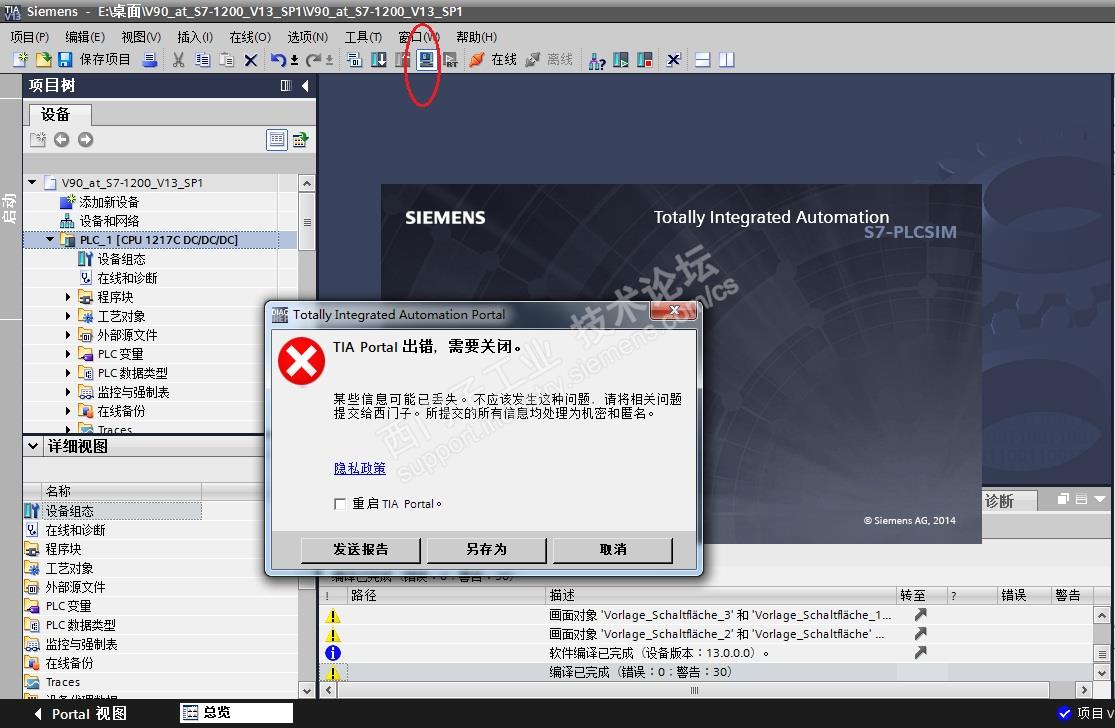Open 帮助(H) menu
Image resolution: width=1115 pixels, height=728 pixels.
point(476,37)
